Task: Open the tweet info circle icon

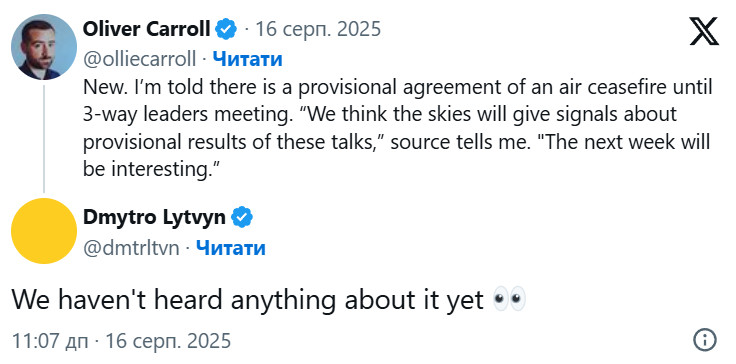Action: pyautogui.click(x=705, y=340)
